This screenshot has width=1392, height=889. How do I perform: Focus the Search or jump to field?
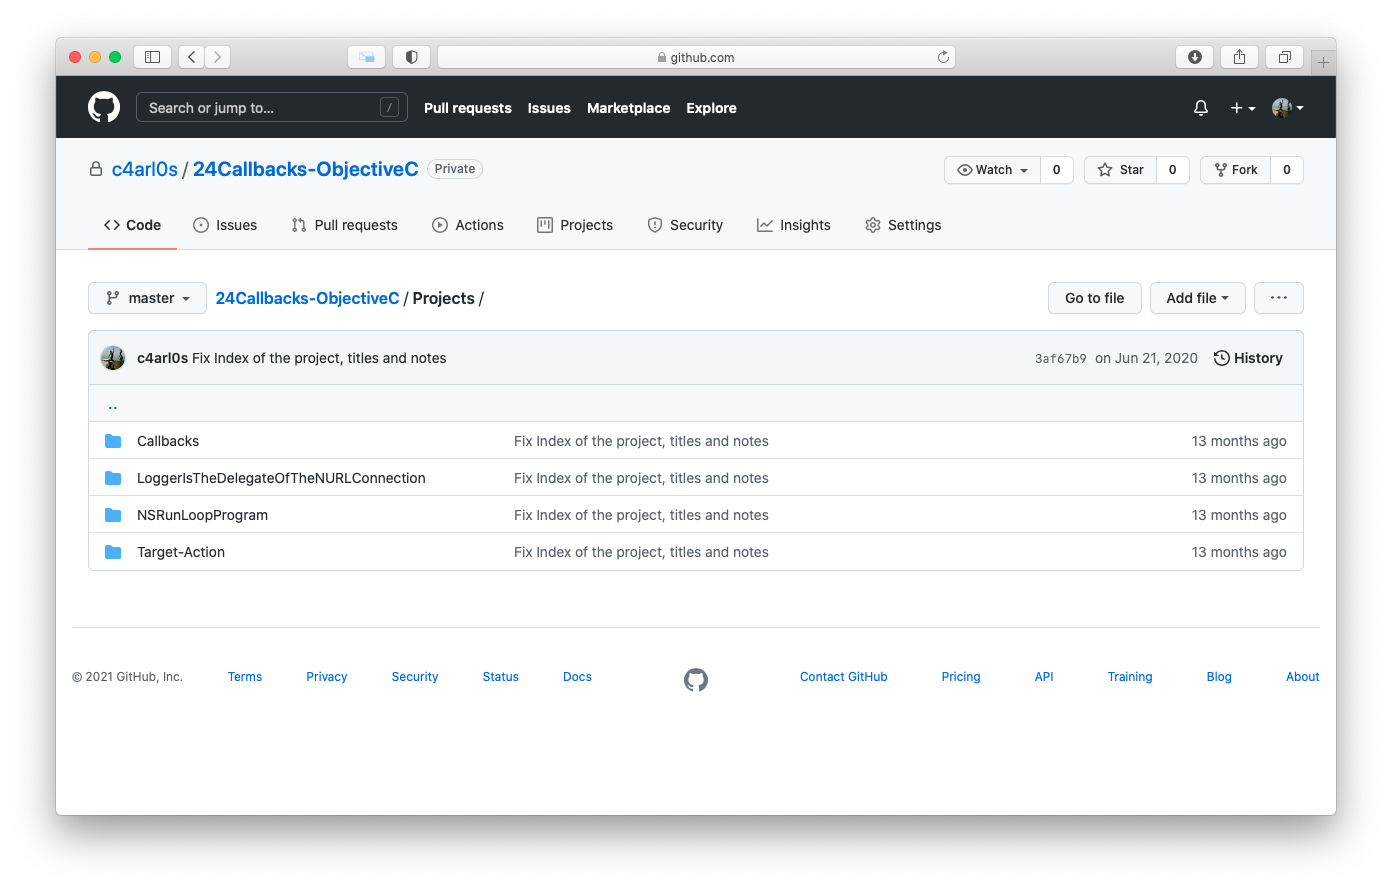272,107
